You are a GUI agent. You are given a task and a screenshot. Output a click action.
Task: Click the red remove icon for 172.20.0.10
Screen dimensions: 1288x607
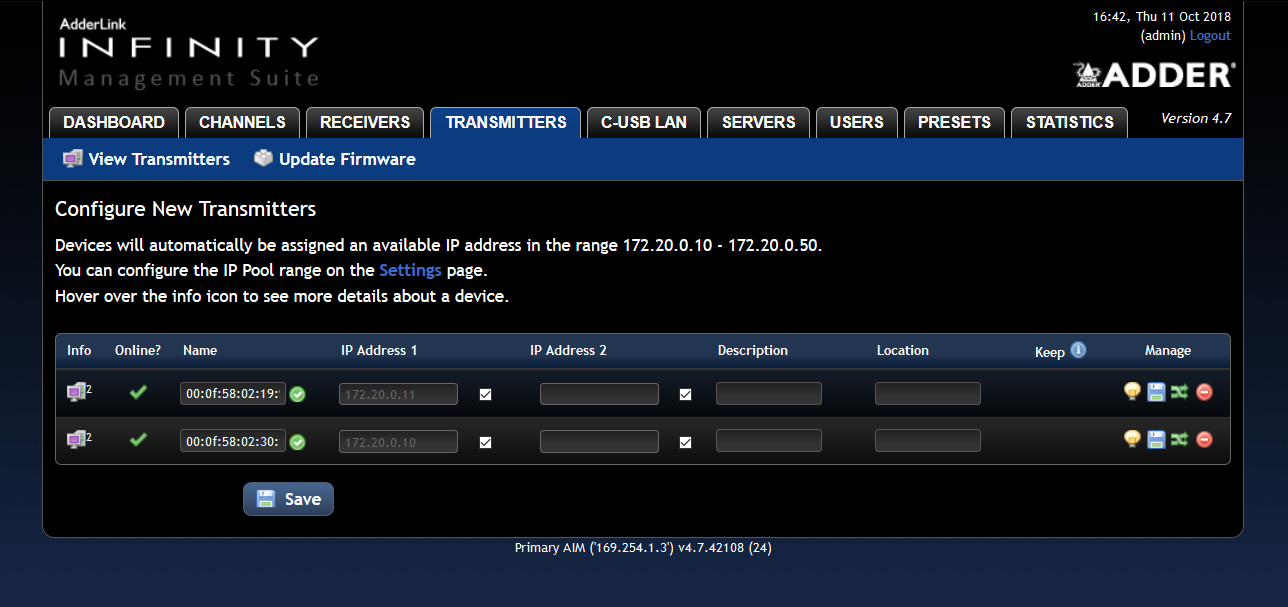click(1204, 439)
